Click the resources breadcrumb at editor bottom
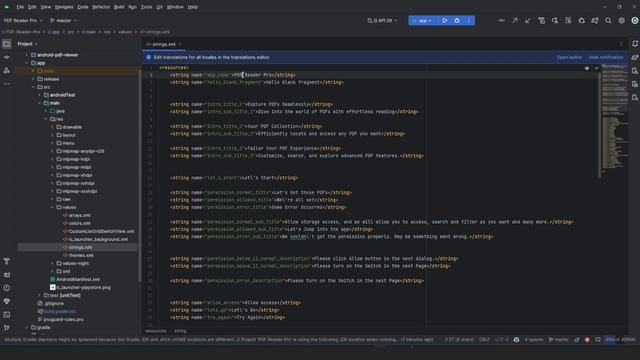 (x=156, y=331)
